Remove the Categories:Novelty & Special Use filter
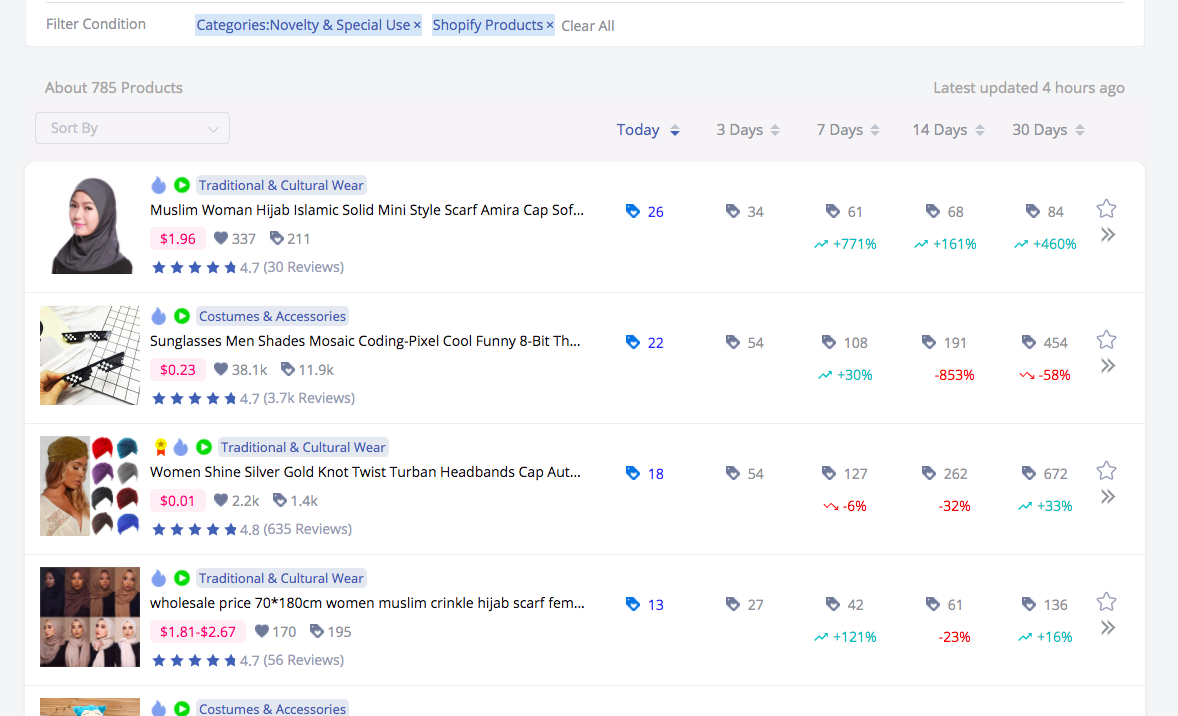The width and height of the screenshot is (1178, 716). click(x=417, y=25)
